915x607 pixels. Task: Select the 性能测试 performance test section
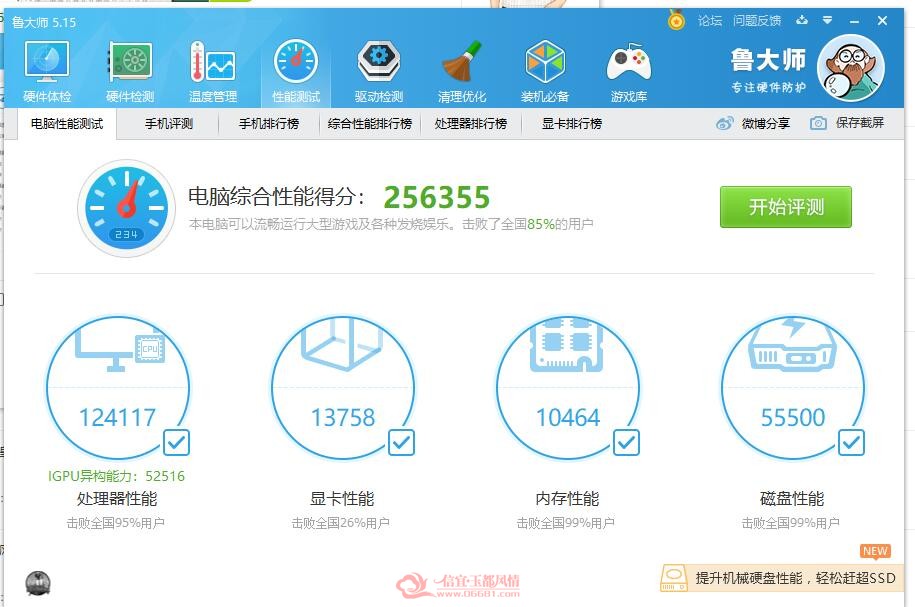[x=296, y=71]
